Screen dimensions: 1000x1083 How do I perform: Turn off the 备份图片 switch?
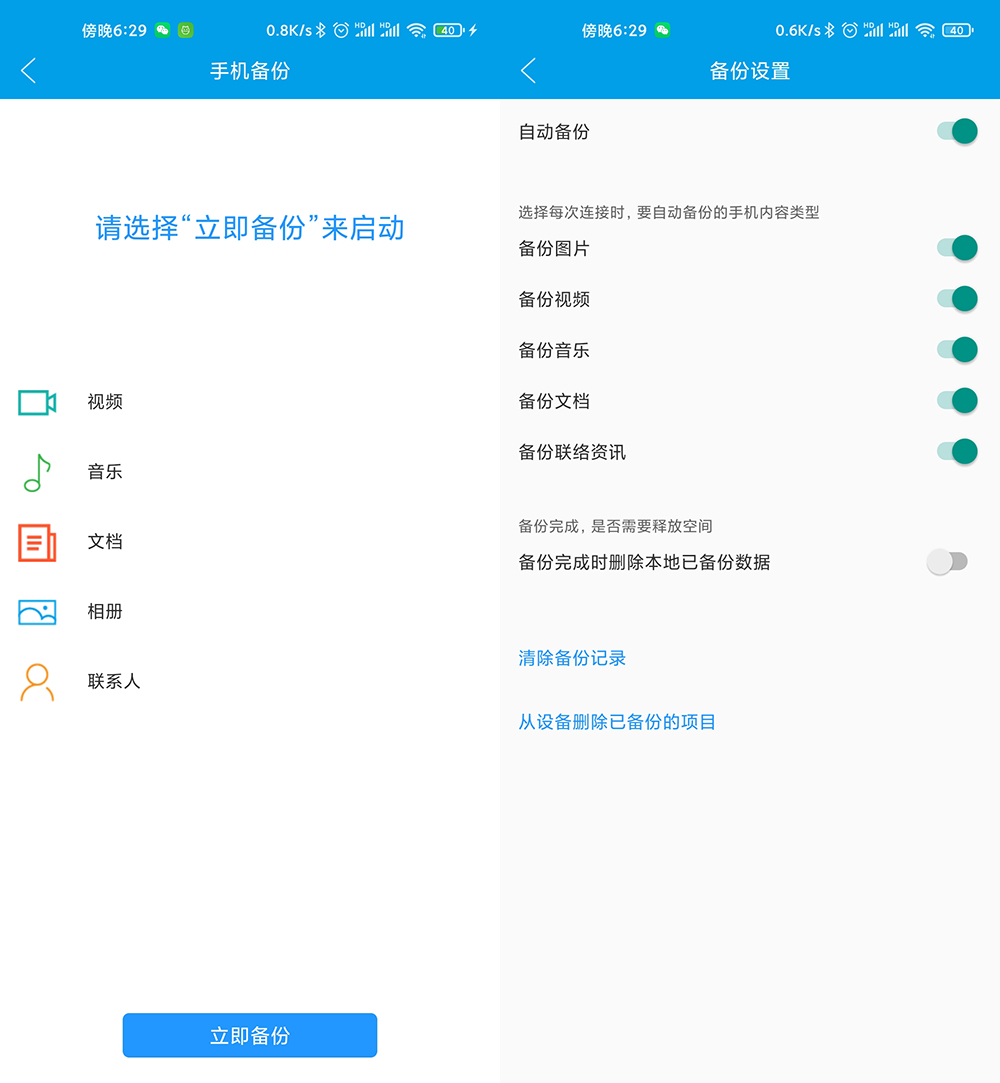point(958,247)
